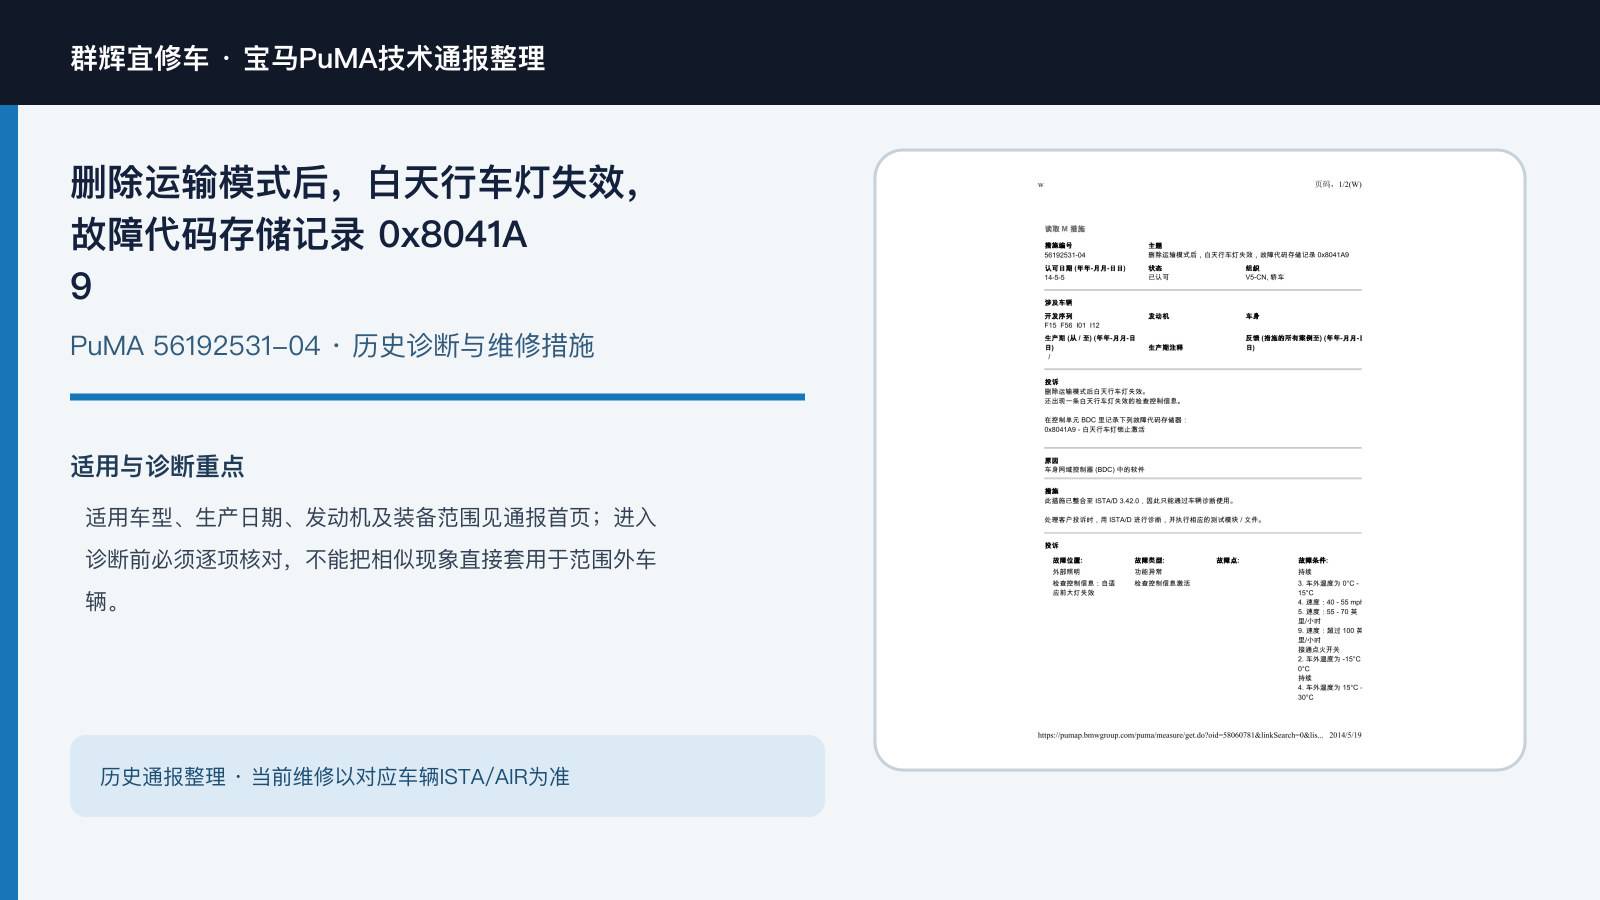
Task: Open the PuMA document page thumbnail
Action: click(x=1200, y=460)
